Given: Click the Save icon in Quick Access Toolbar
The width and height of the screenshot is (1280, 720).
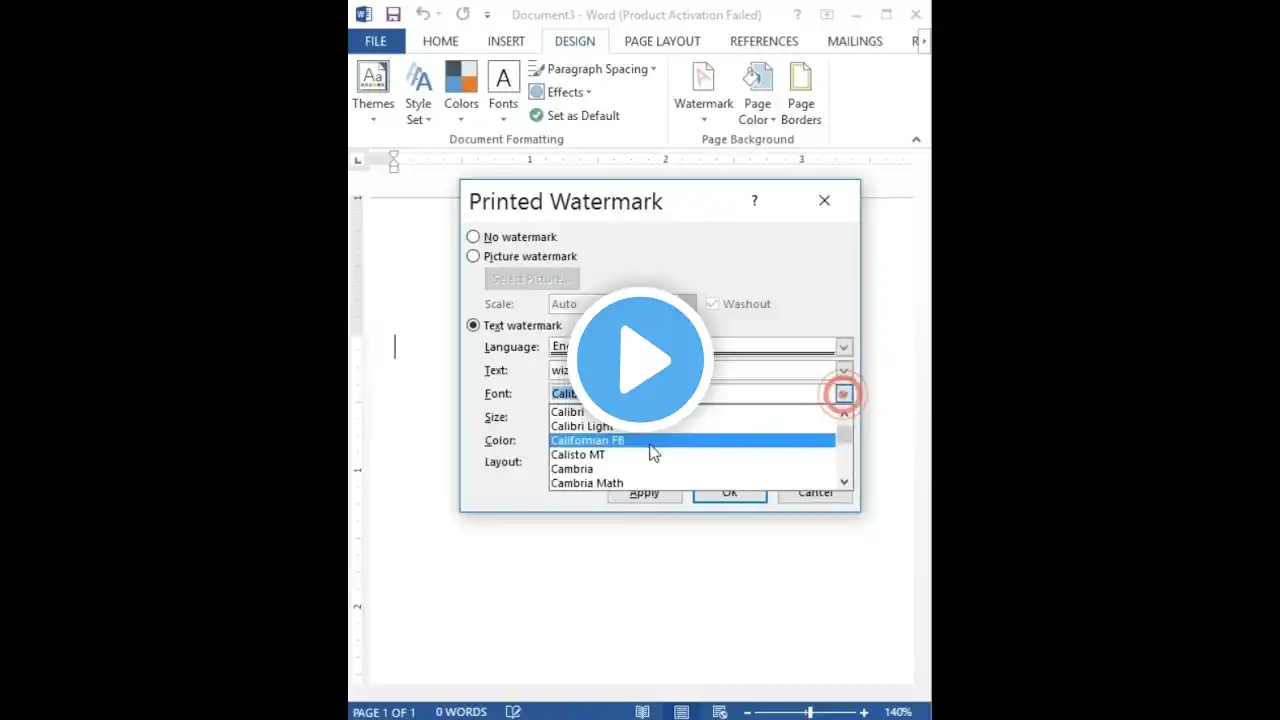Looking at the screenshot, I should pyautogui.click(x=393, y=14).
